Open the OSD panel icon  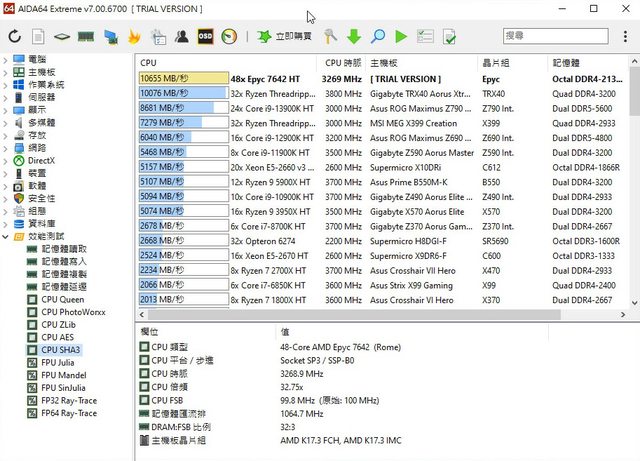point(205,36)
